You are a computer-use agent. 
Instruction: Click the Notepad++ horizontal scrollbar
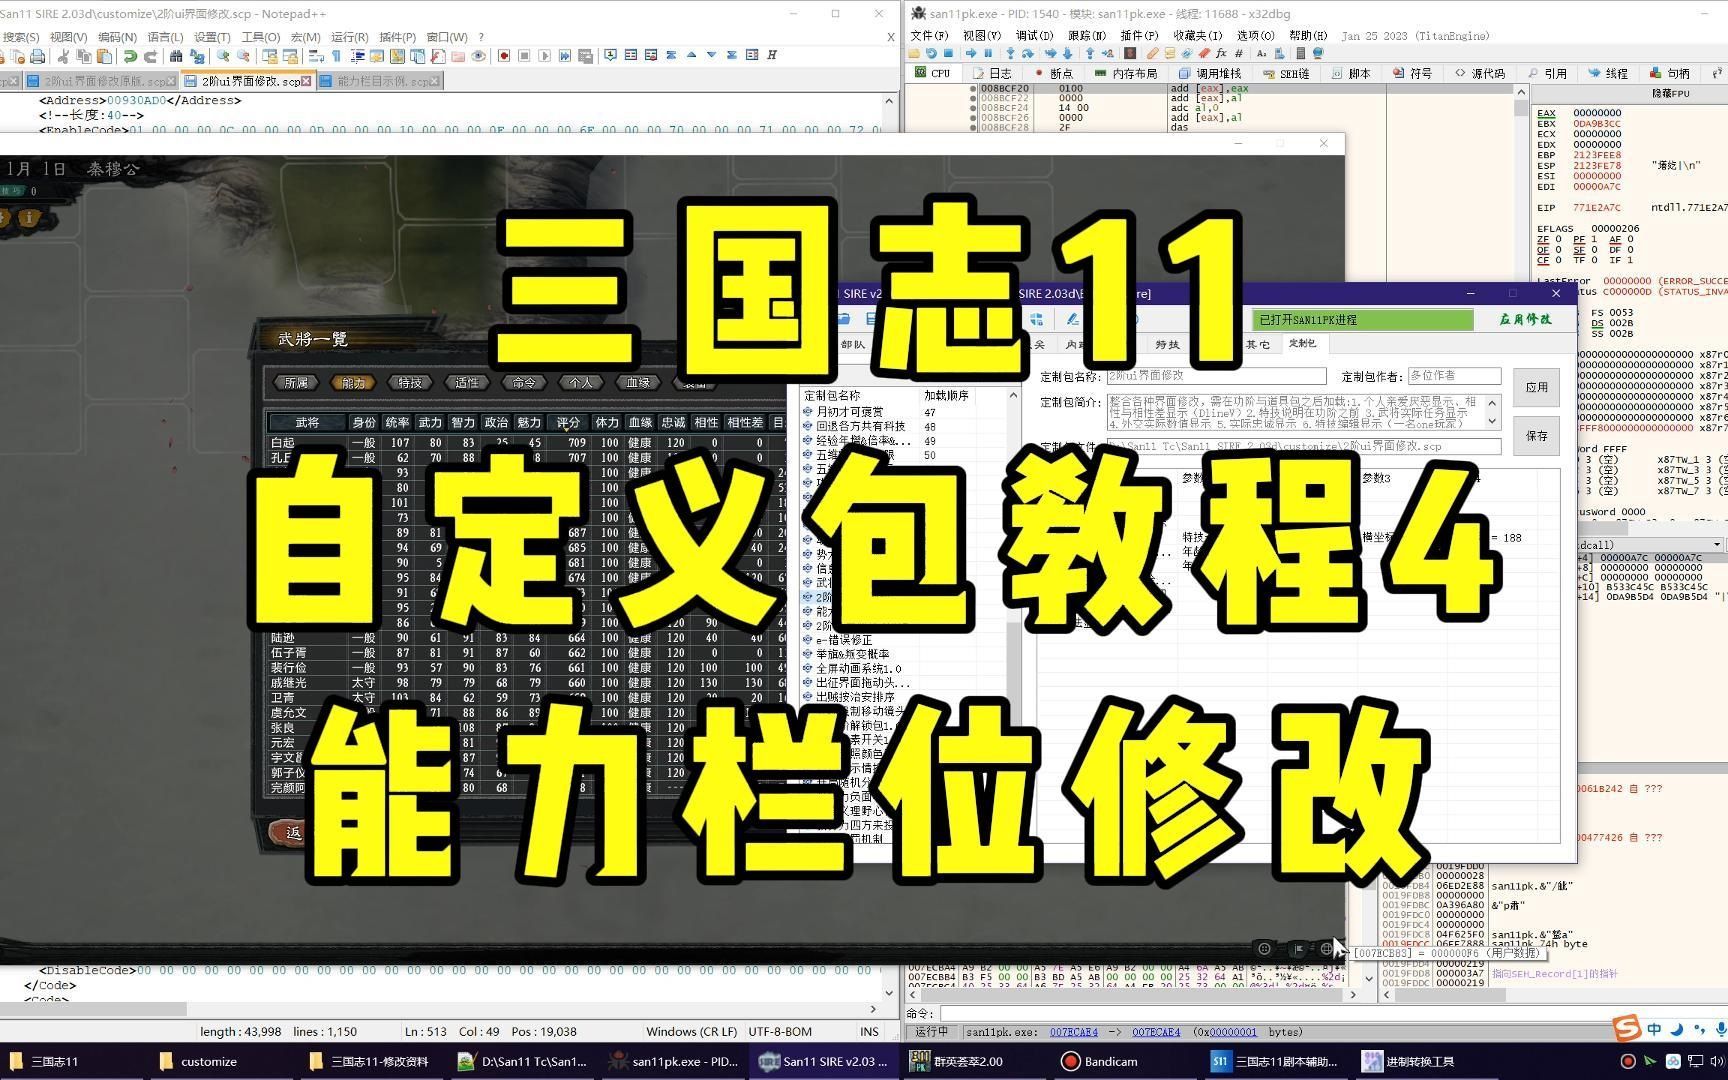tap(440, 1009)
